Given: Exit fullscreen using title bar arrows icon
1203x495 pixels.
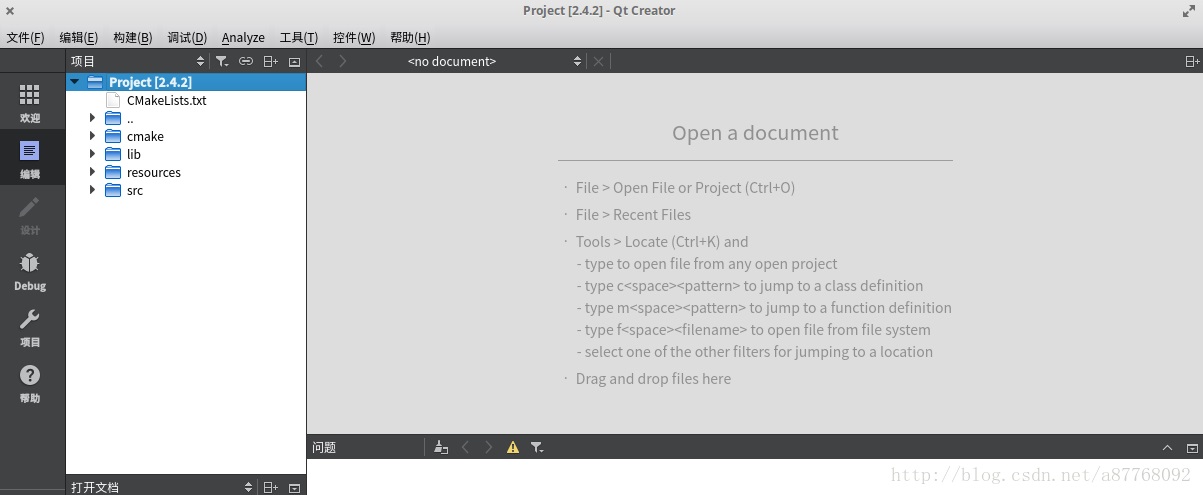Looking at the screenshot, I should pyautogui.click(x=1188, y=11).
